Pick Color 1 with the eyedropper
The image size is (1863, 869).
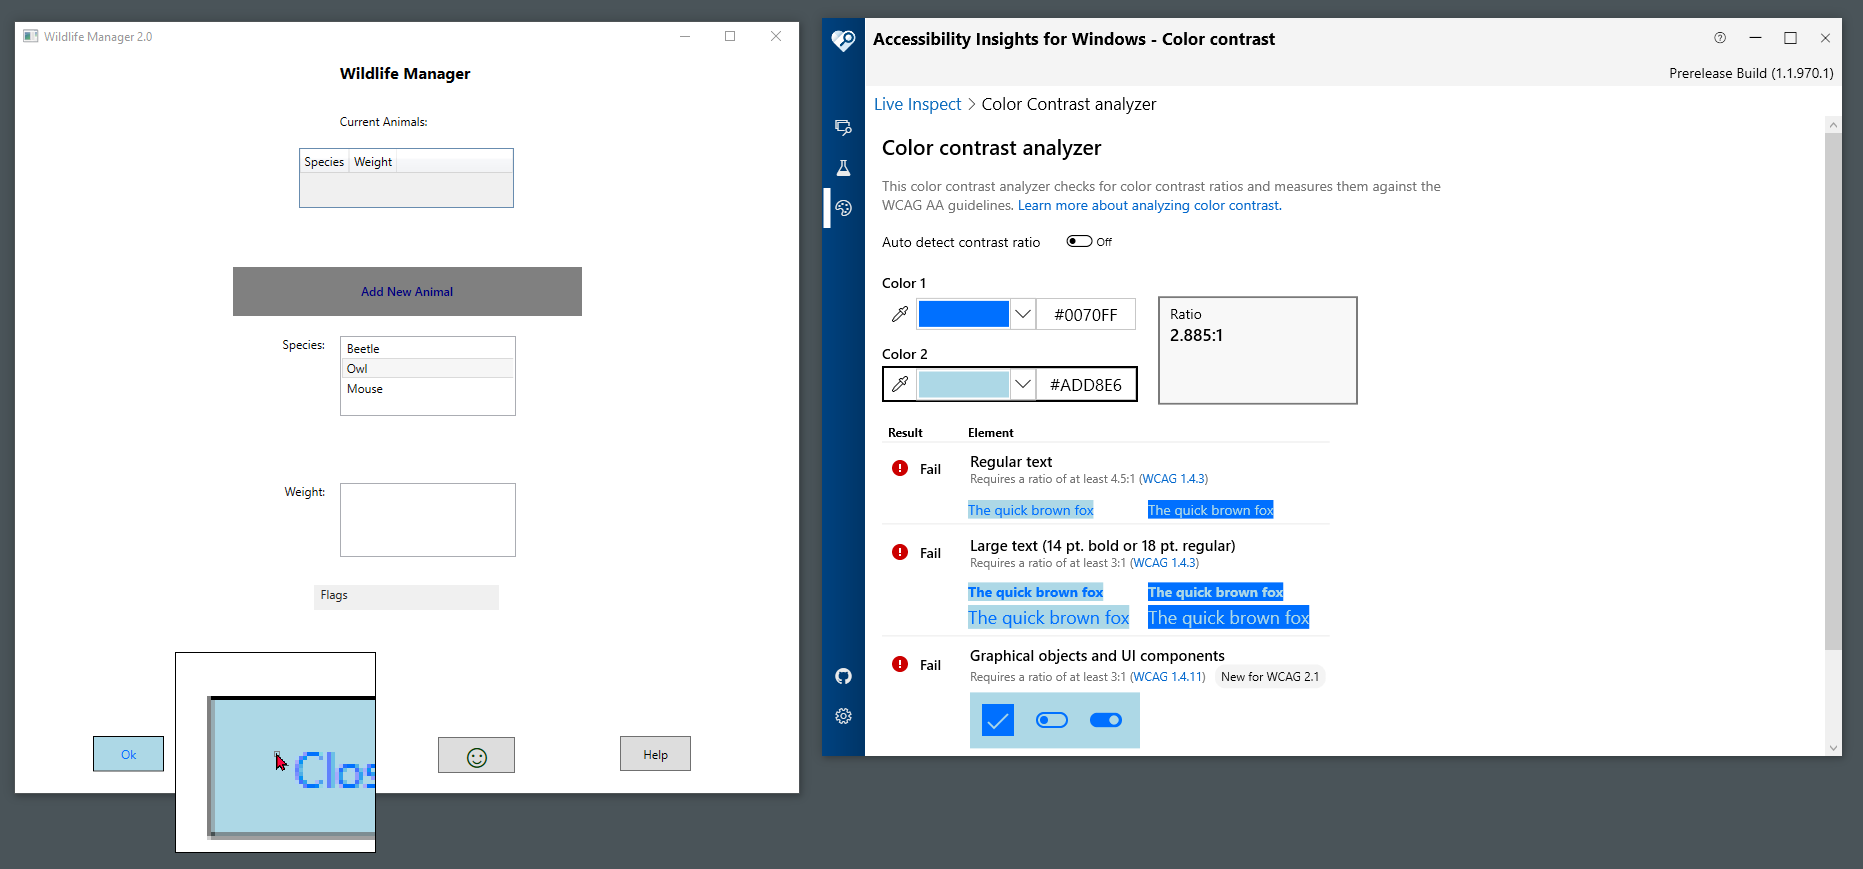[900, 314]
